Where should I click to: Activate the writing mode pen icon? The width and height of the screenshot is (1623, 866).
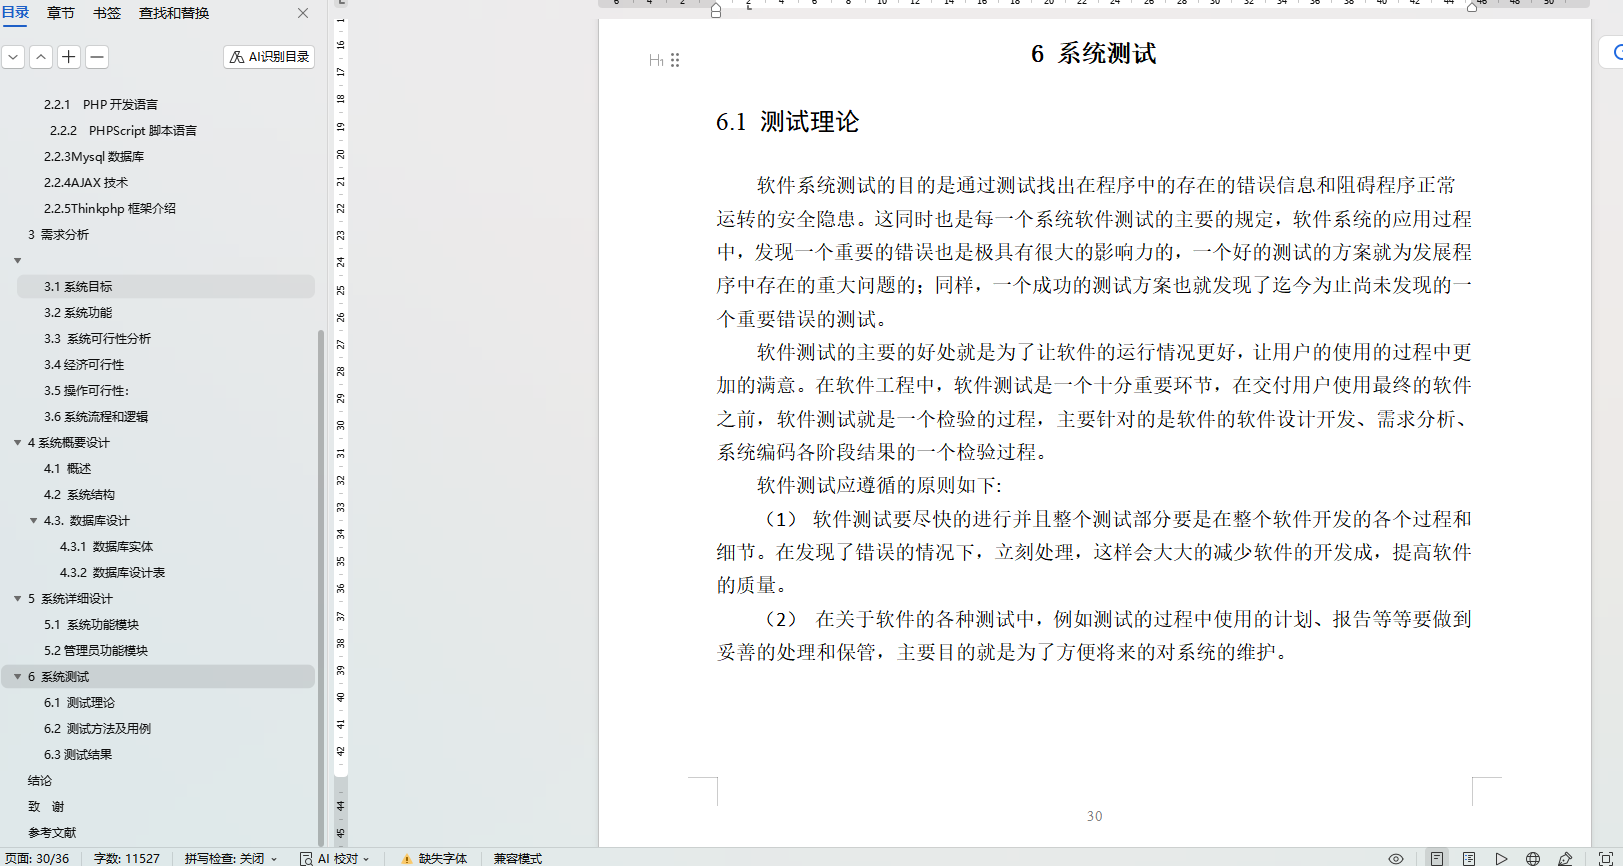click(1566, 858)
